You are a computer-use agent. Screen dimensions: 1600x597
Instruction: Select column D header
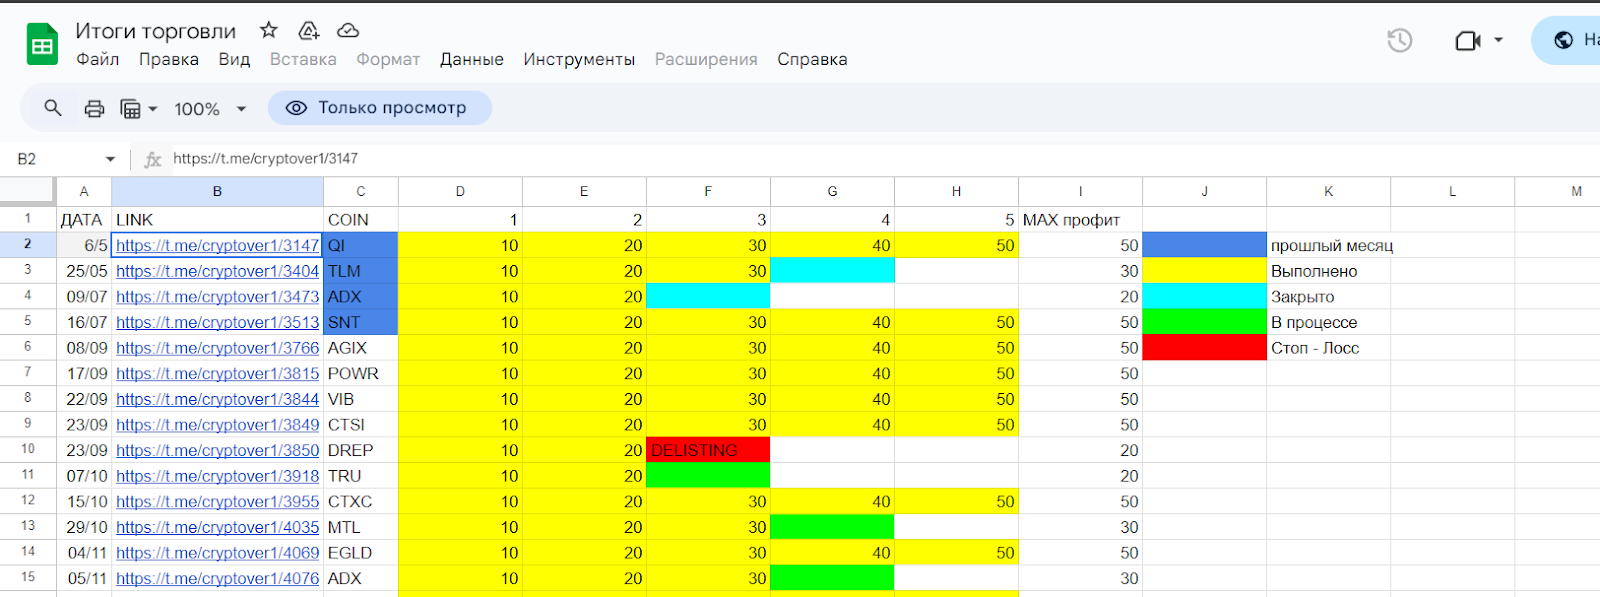coord(460,191)
